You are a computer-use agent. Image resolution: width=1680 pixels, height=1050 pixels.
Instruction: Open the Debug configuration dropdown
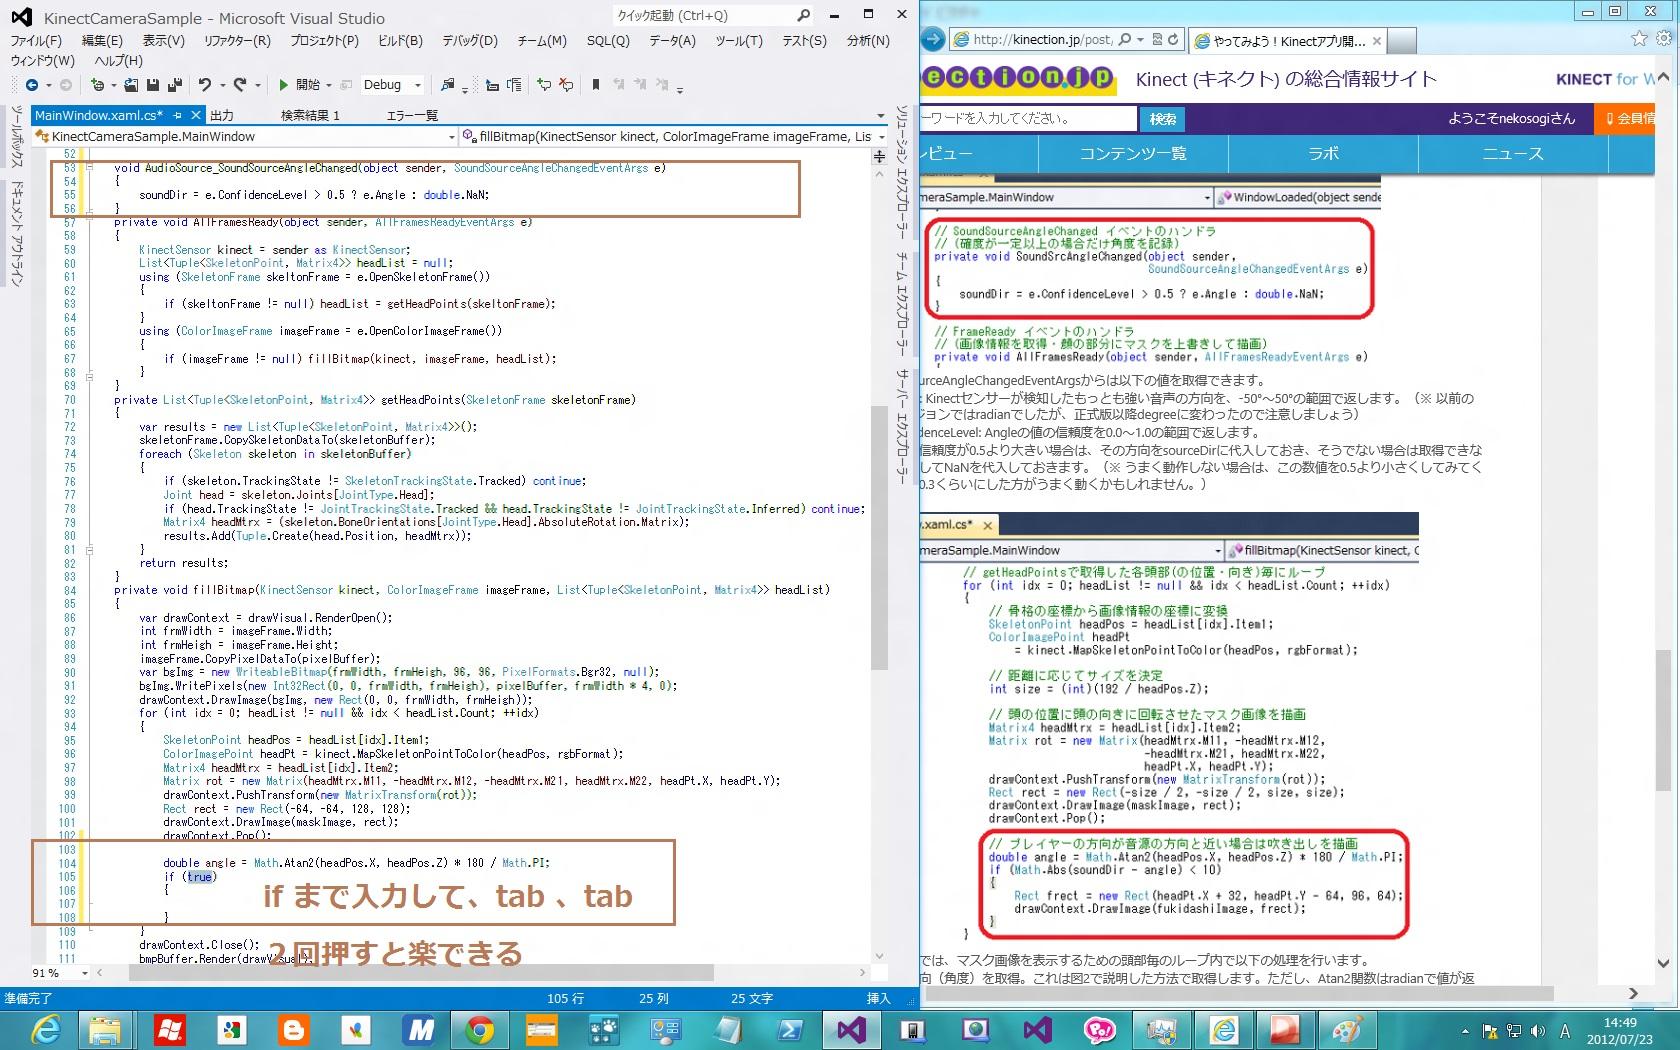418,85
